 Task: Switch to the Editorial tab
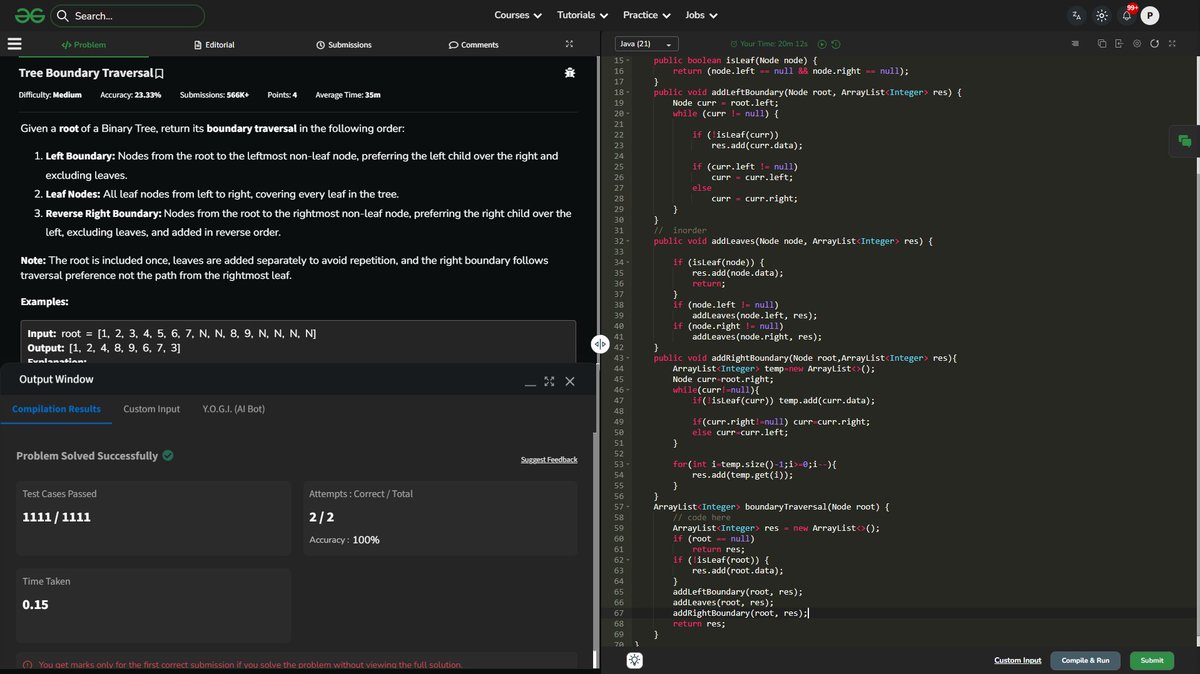[214, 45]
